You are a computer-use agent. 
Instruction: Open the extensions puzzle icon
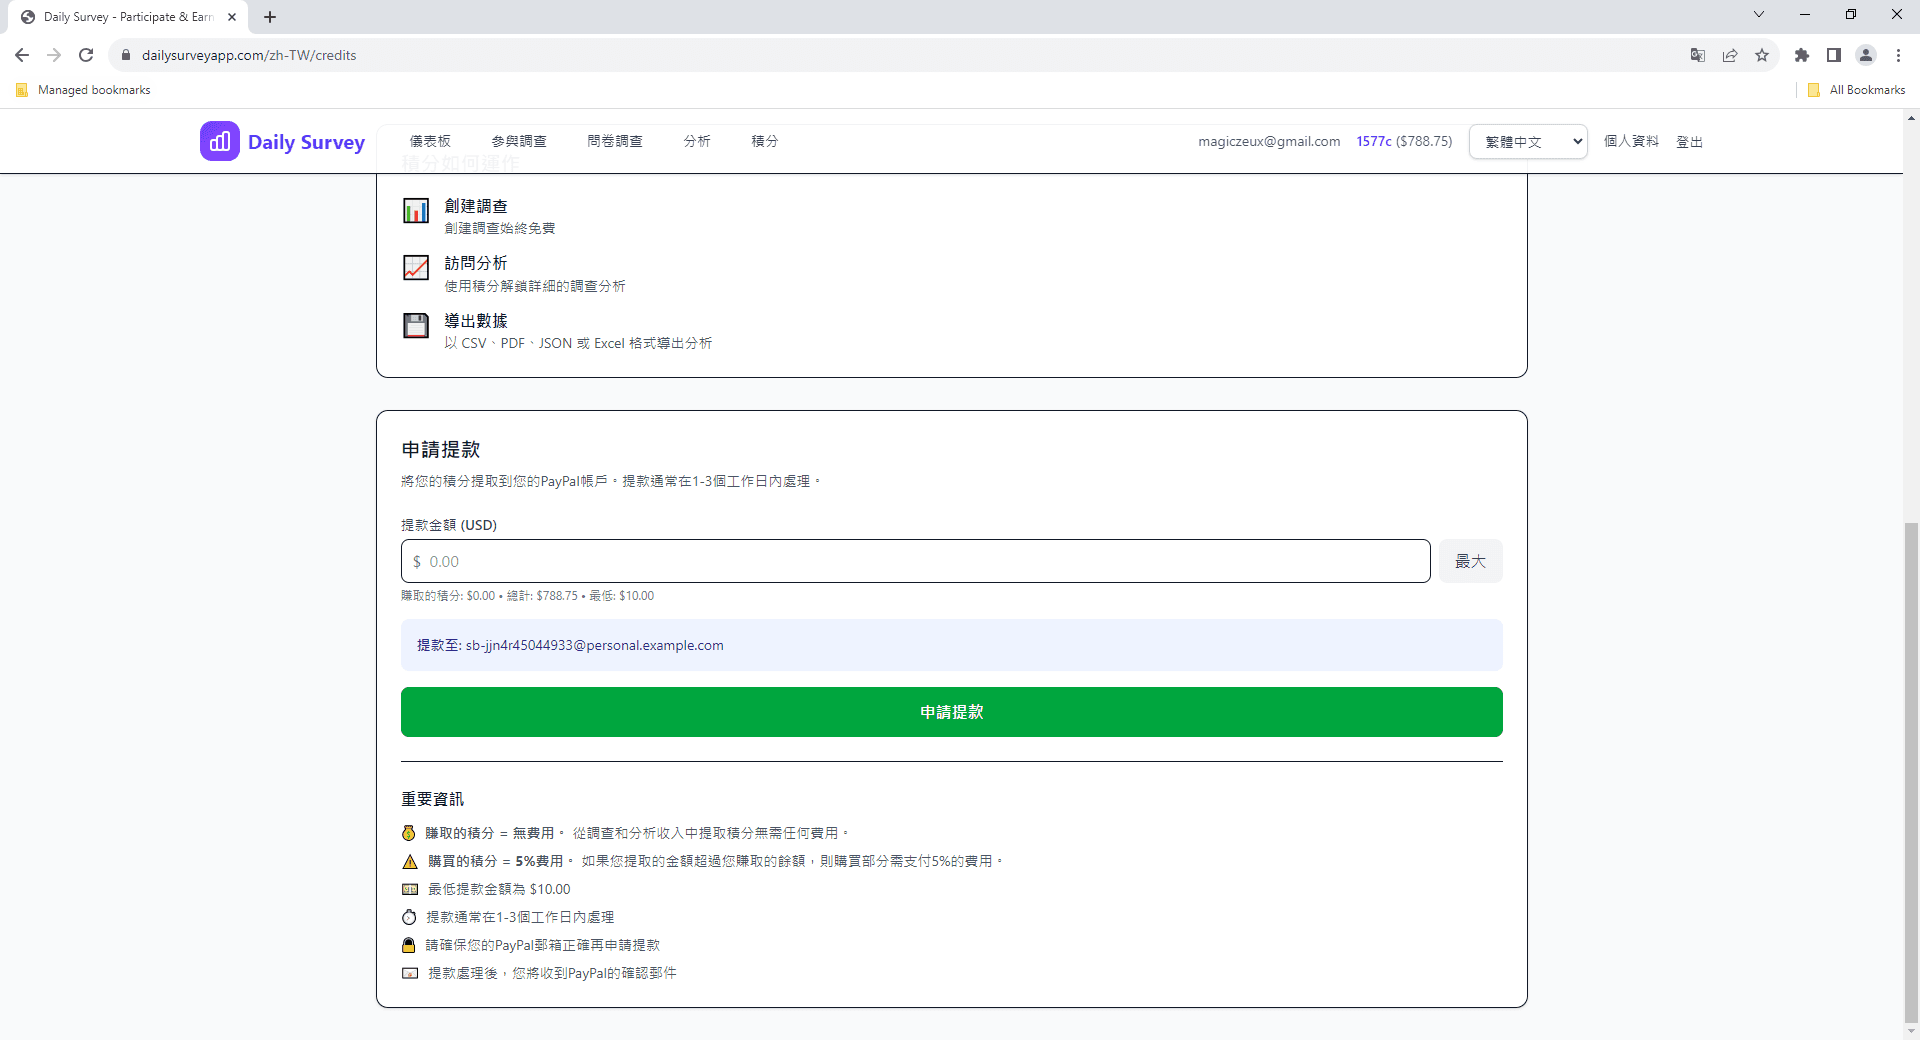(1802, 55)
